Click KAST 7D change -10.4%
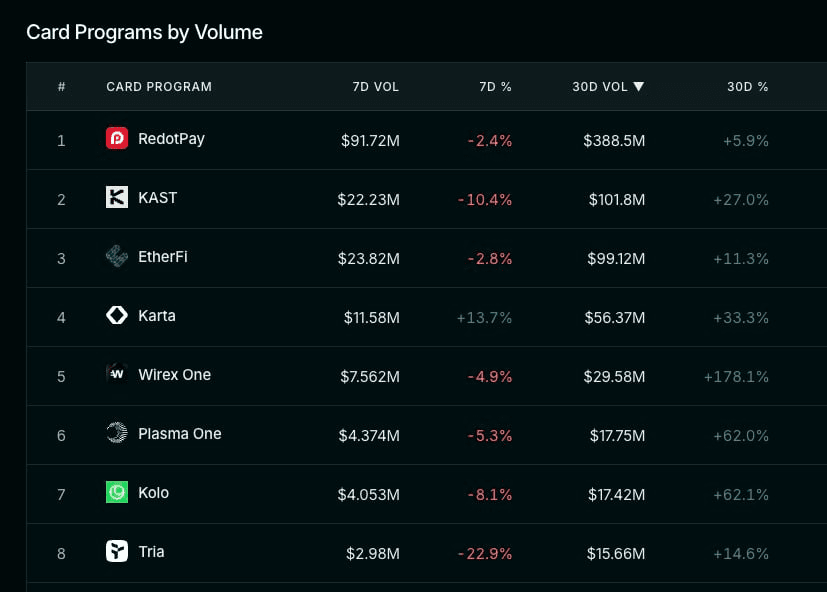 [485, 200]
